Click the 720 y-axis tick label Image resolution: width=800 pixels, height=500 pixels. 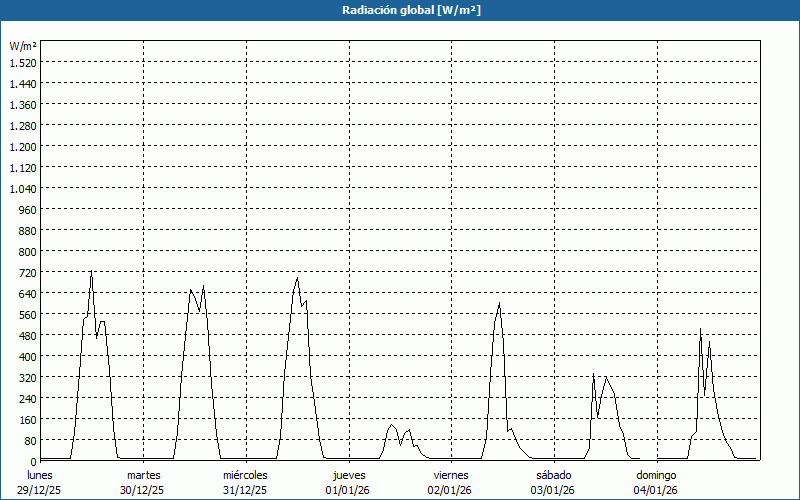27,272
